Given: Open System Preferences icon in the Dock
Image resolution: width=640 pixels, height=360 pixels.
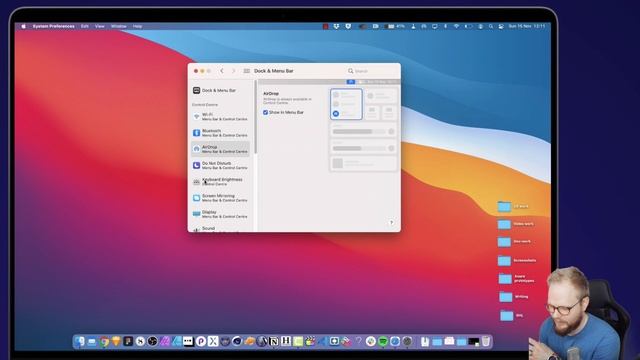Looking at the screenshot, I should [407, 341].
